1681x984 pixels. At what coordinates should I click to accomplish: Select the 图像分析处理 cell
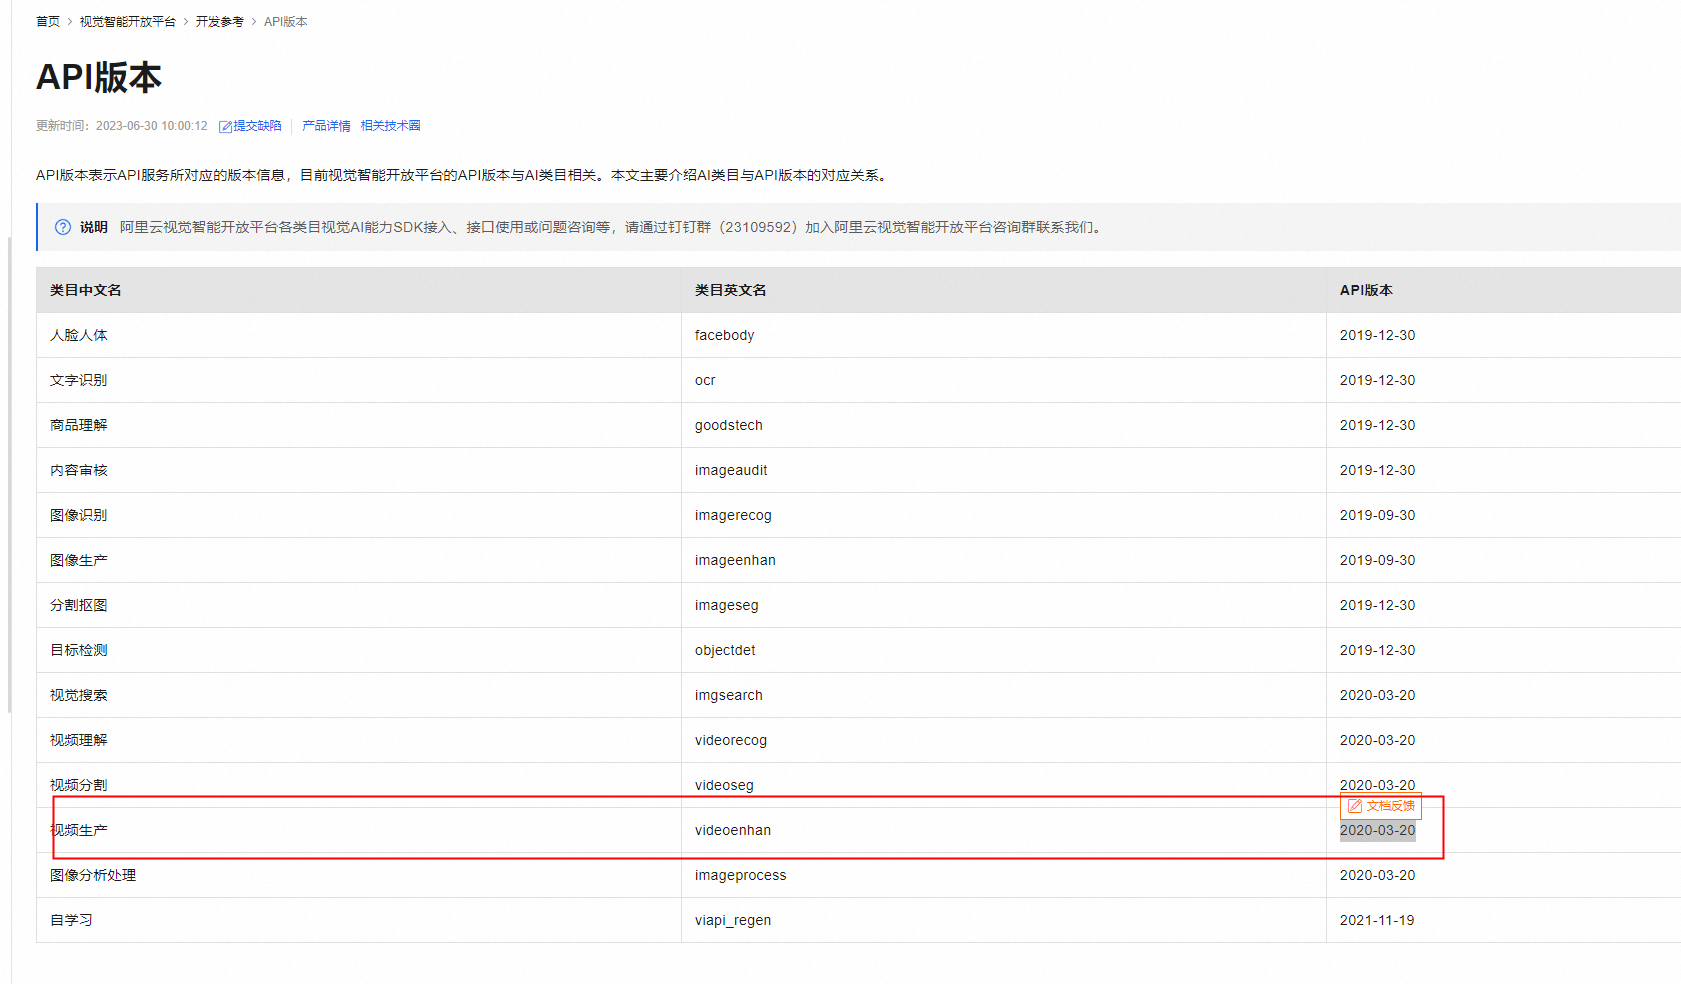(359, 875)
